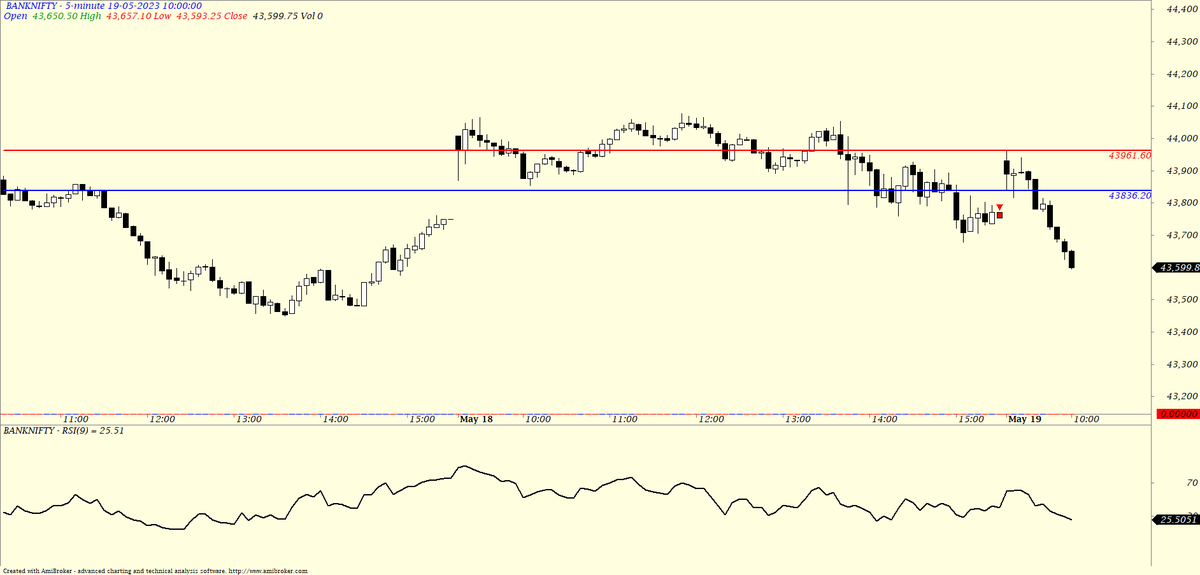
Task: Click the red 0.00000 axis tag
Action: [x=1176, y=413]
